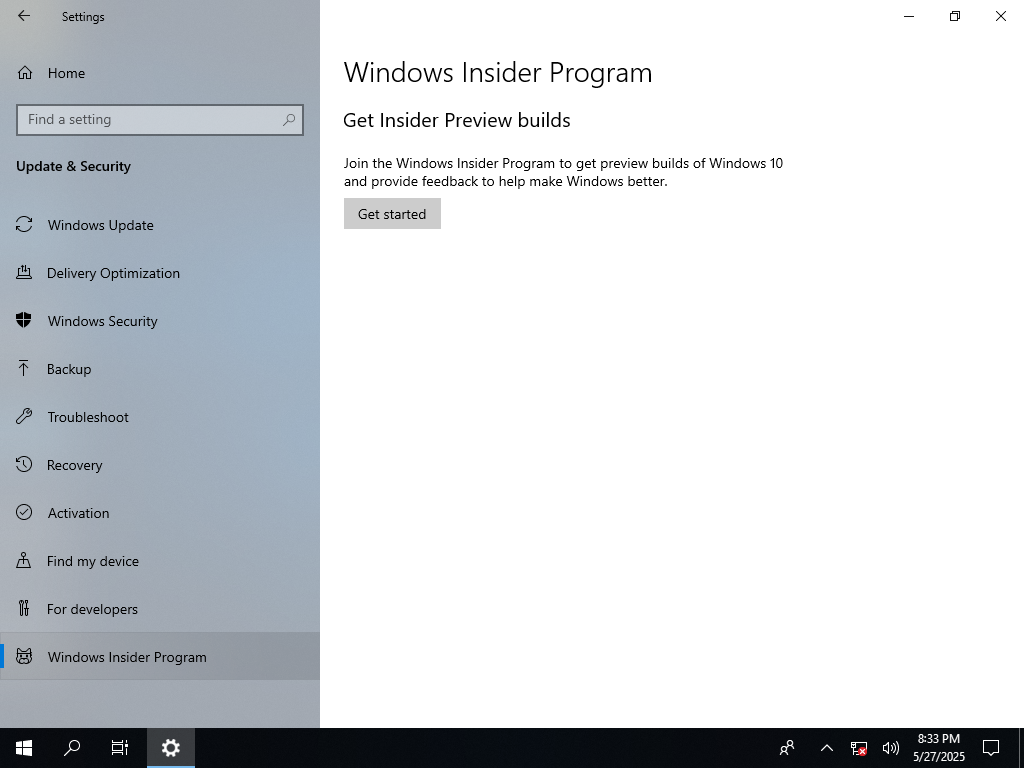Viewport: 1024px width, 768px height.
Task: Select Activation menu item
Action: click(x=160, y=513)
